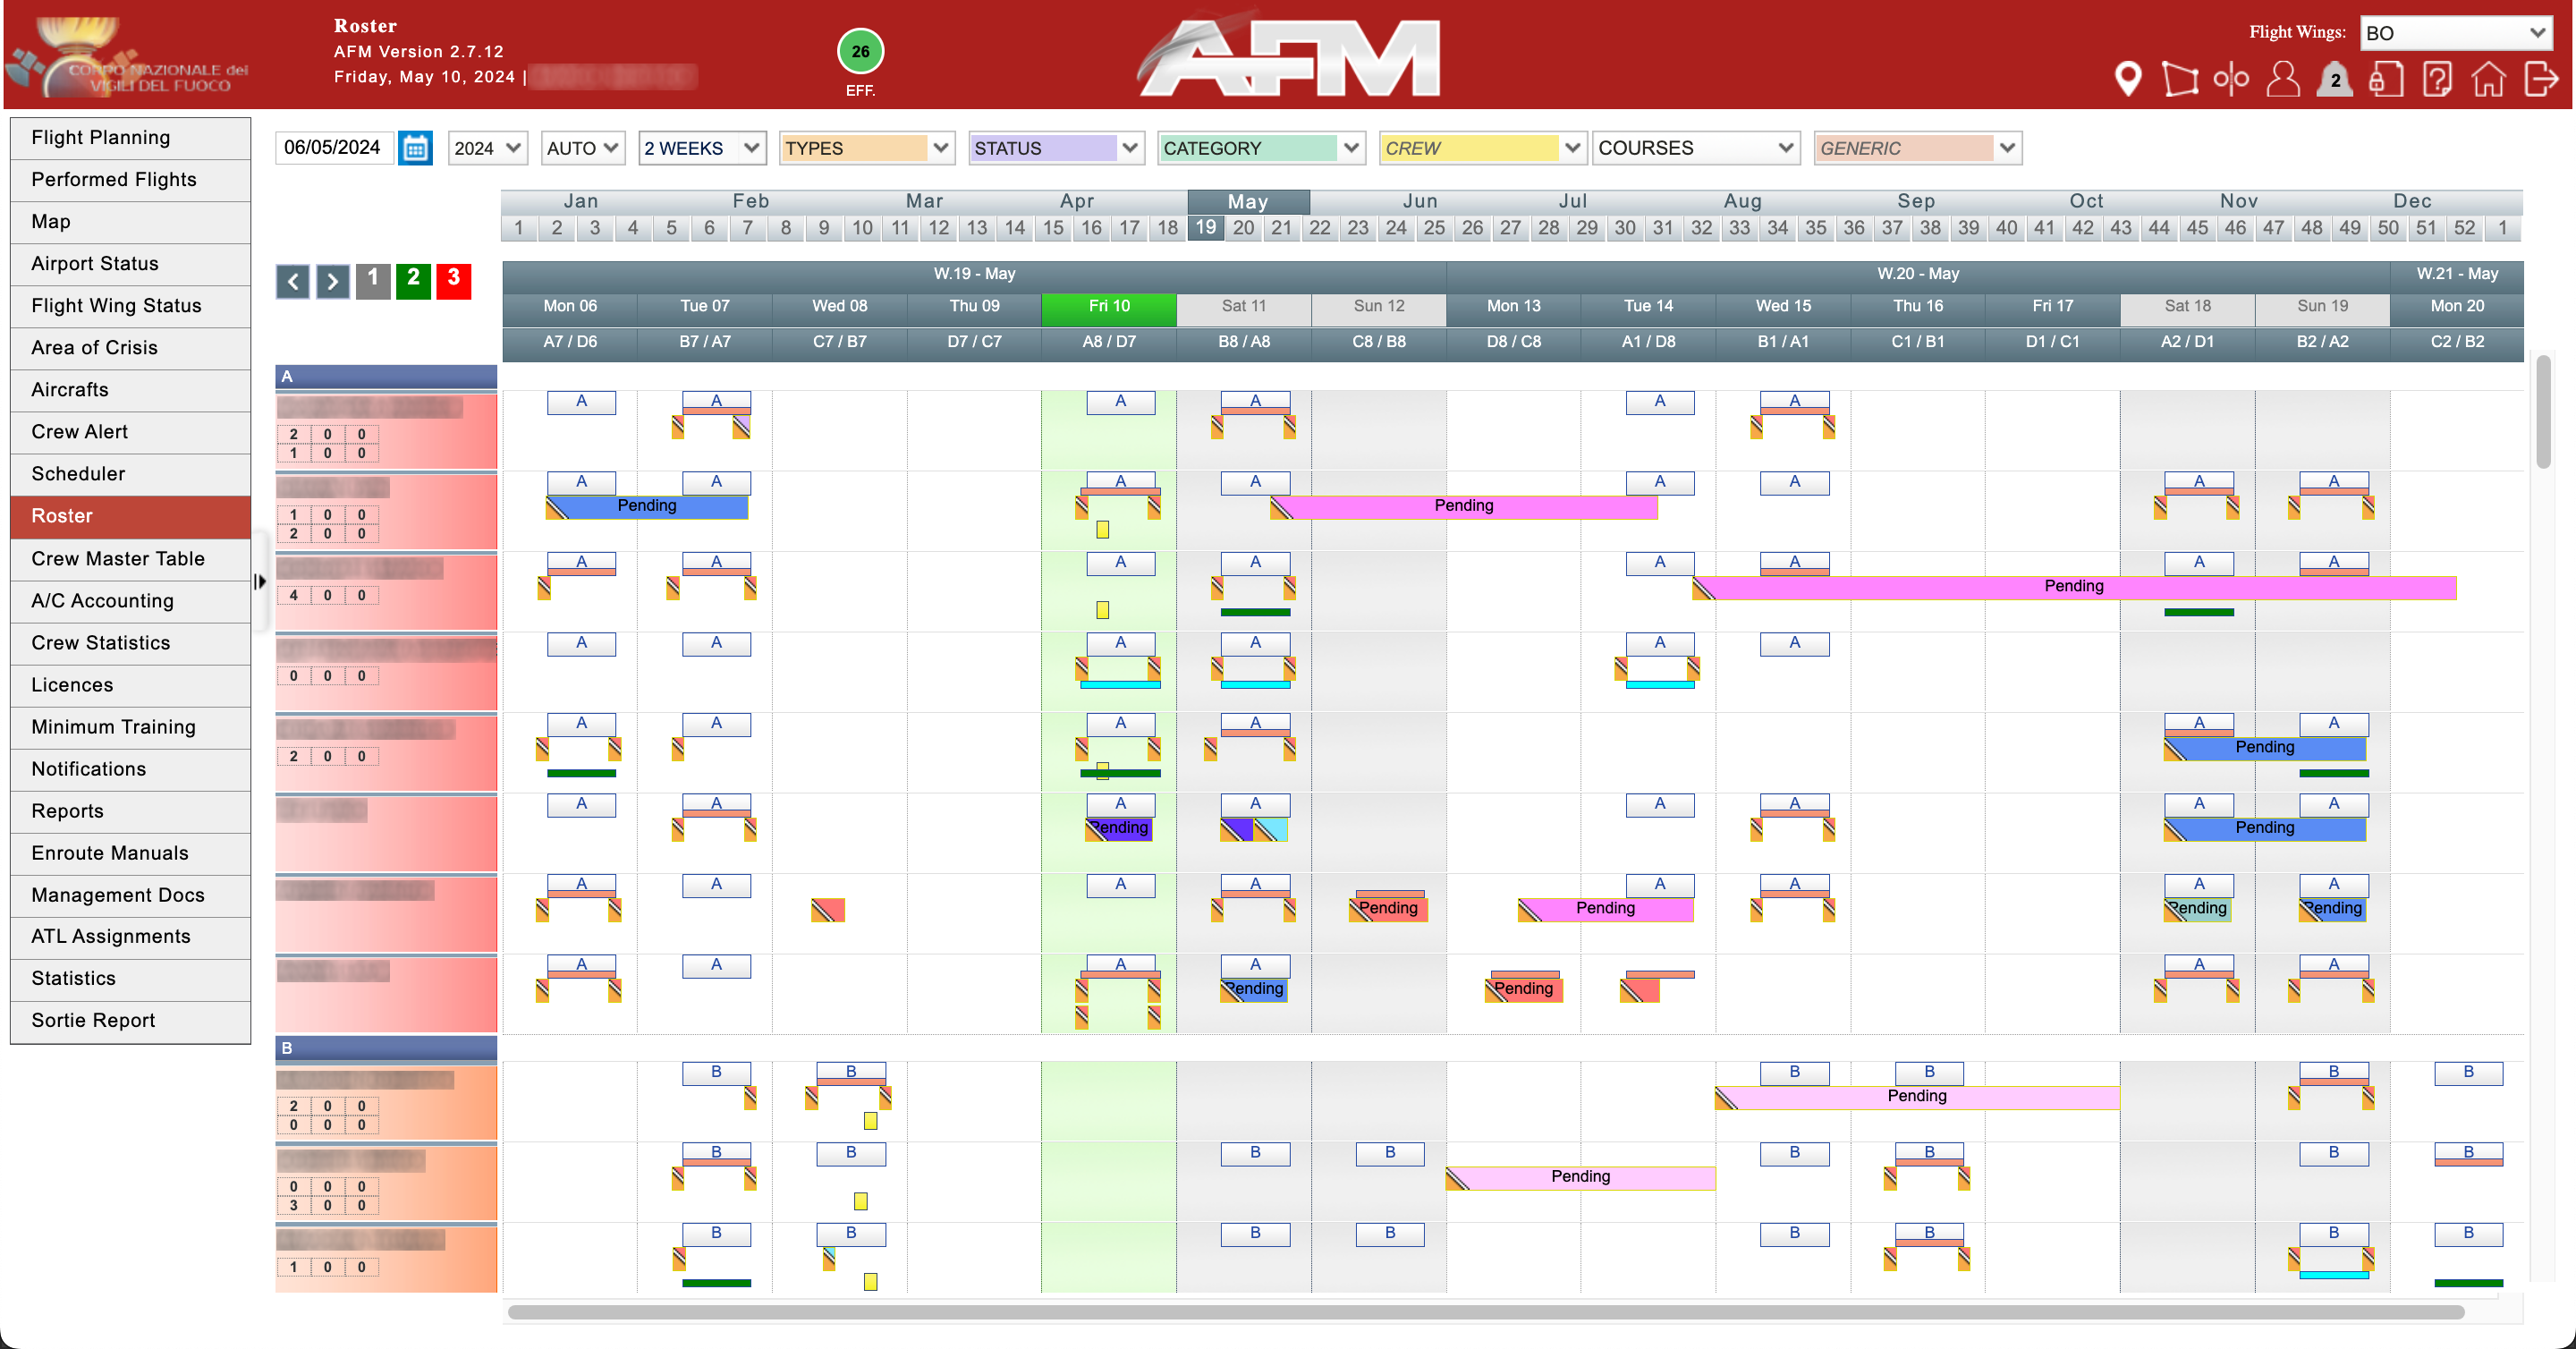This screenshot has height=1349, width=2576.
Task: Open the user profile icon
Action: pos(2283,78)
